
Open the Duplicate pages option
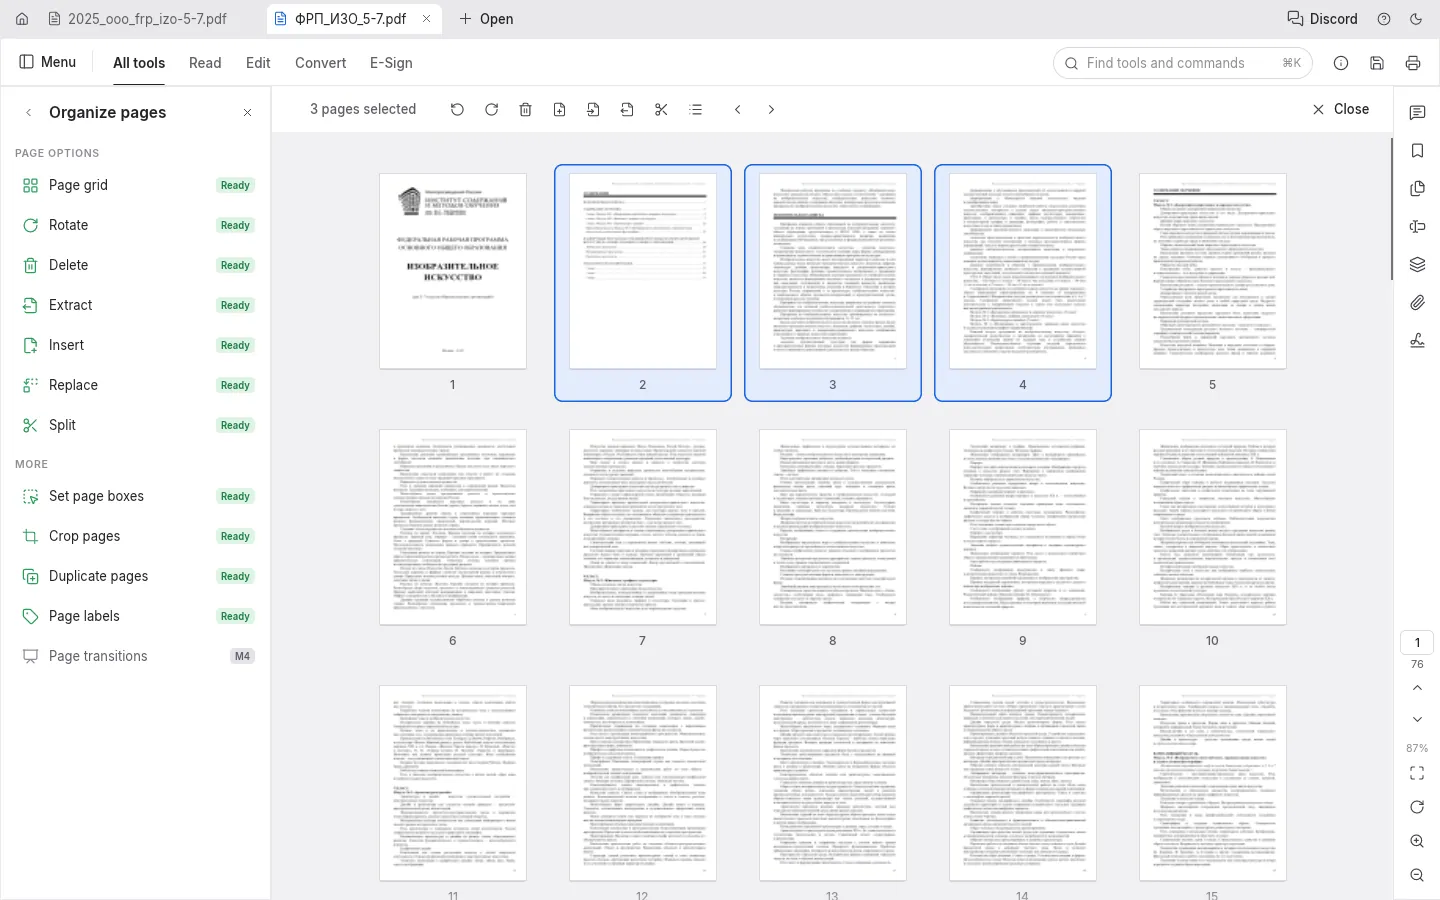[x=138, y=576]
